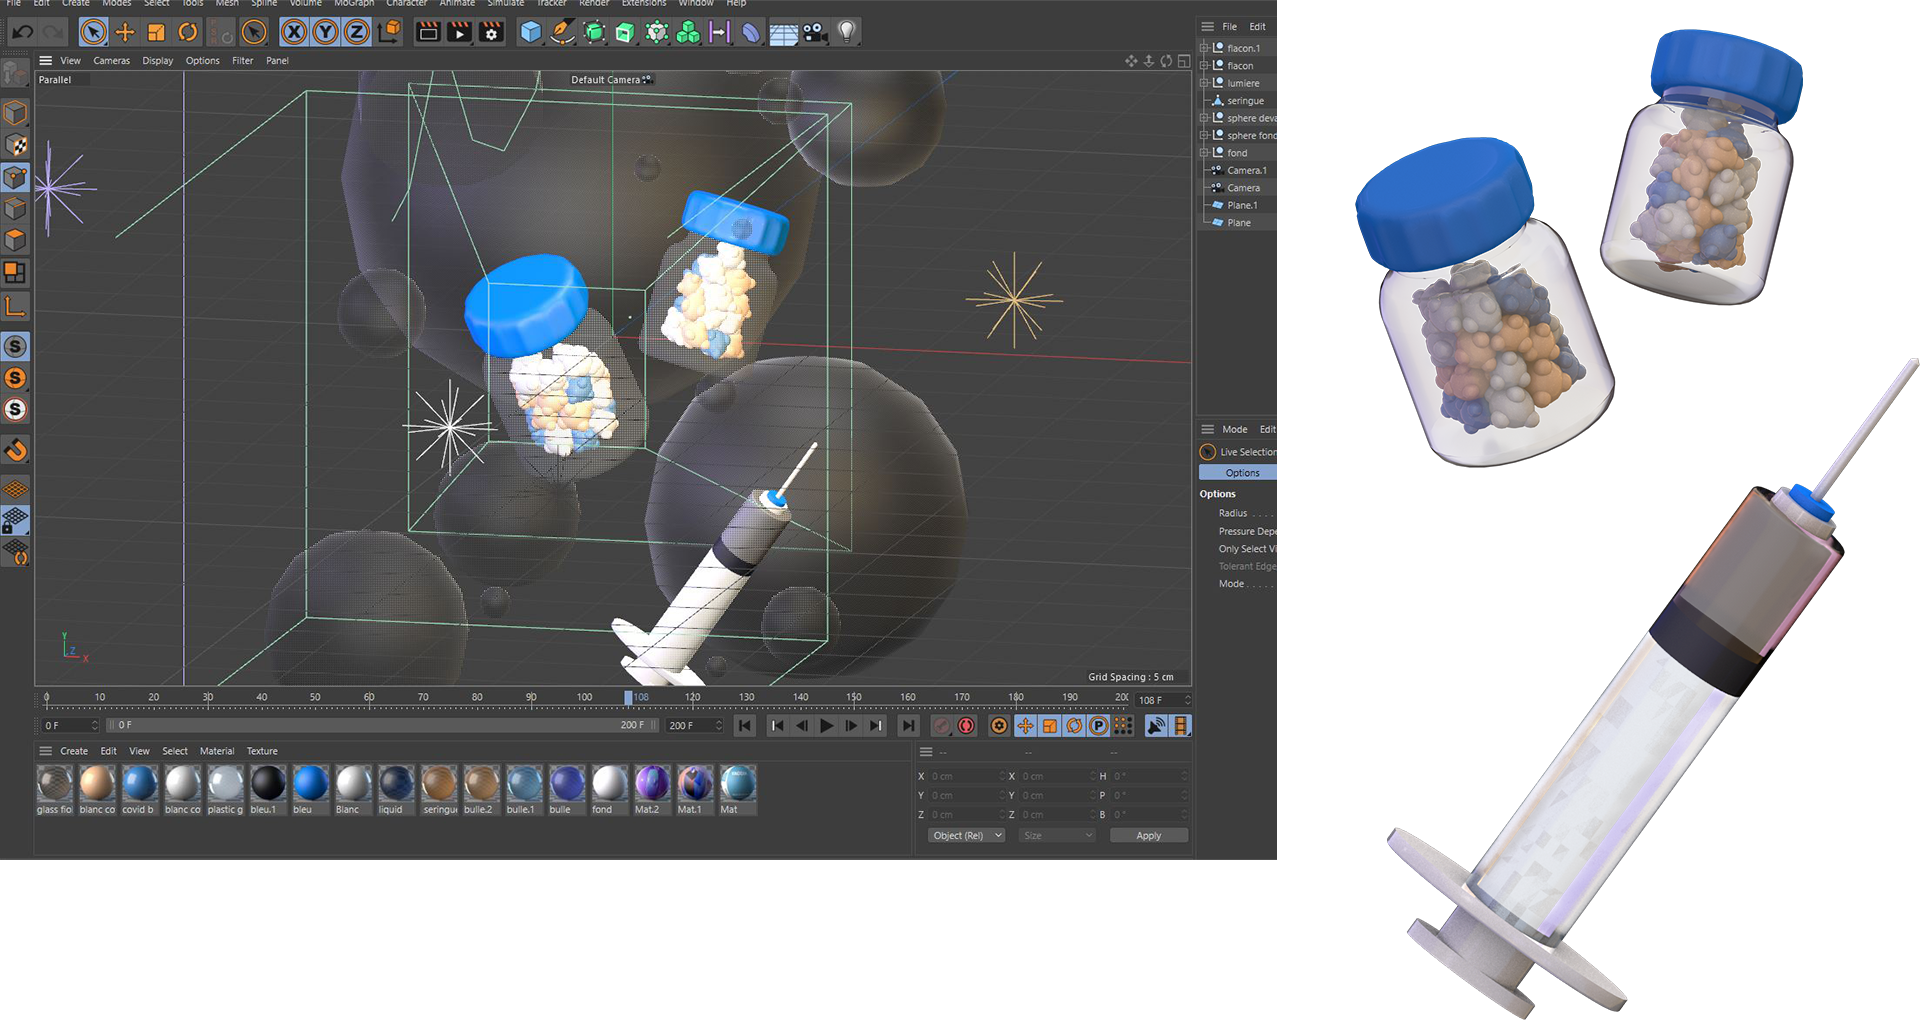The height and width of the screenshot is (1020, 1920).
Task: Click the Undo arrow icon
Action: tap(22, 32)
